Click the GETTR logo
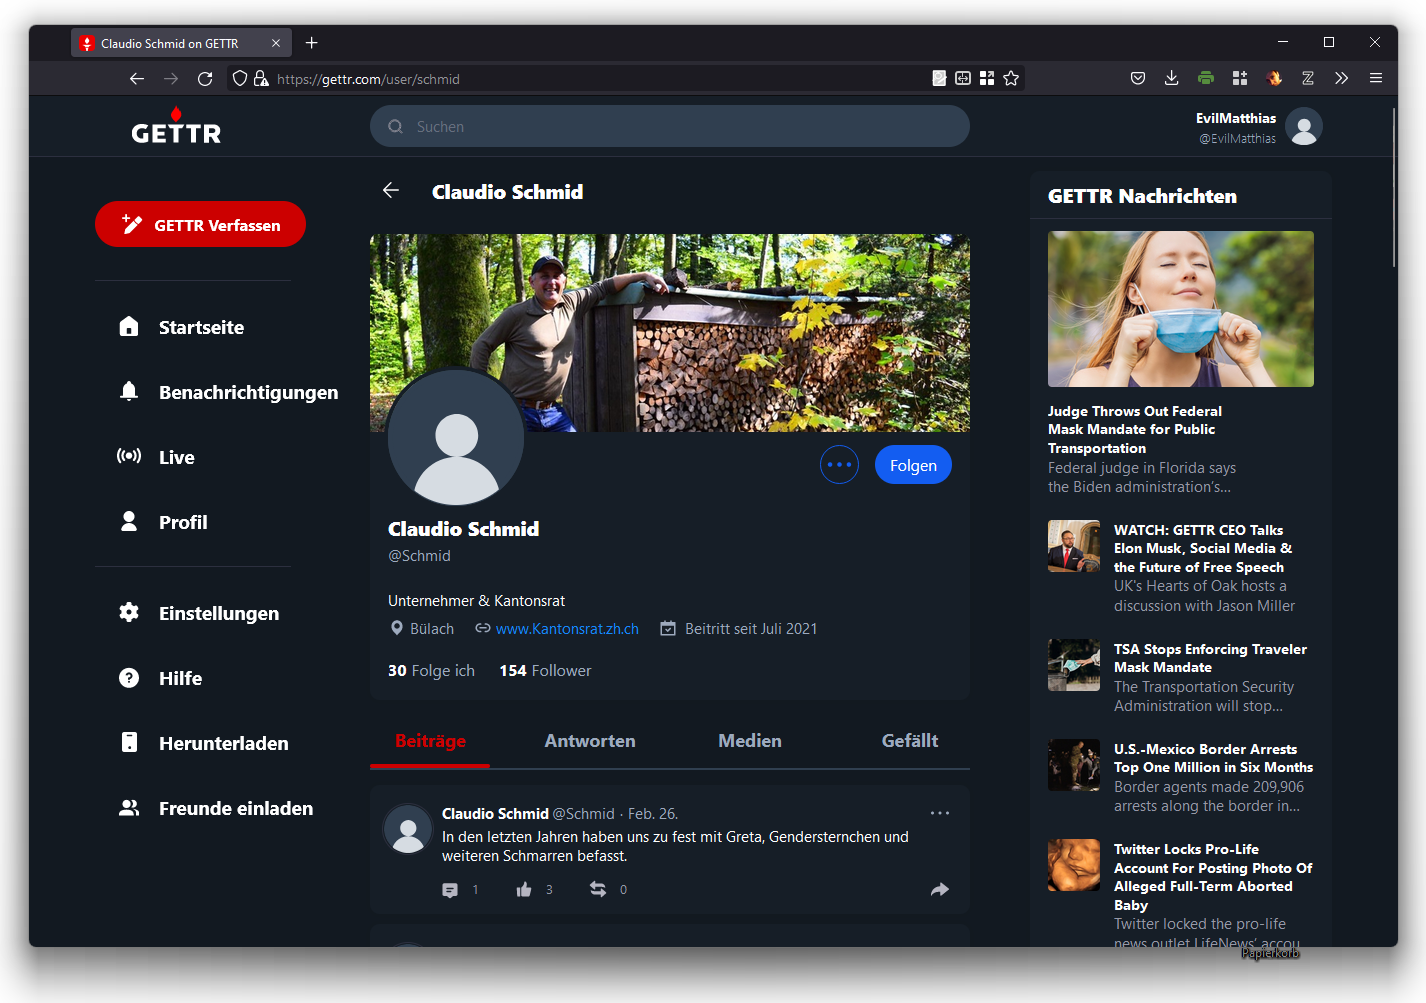1426x1003 pixels. (176, 126)
